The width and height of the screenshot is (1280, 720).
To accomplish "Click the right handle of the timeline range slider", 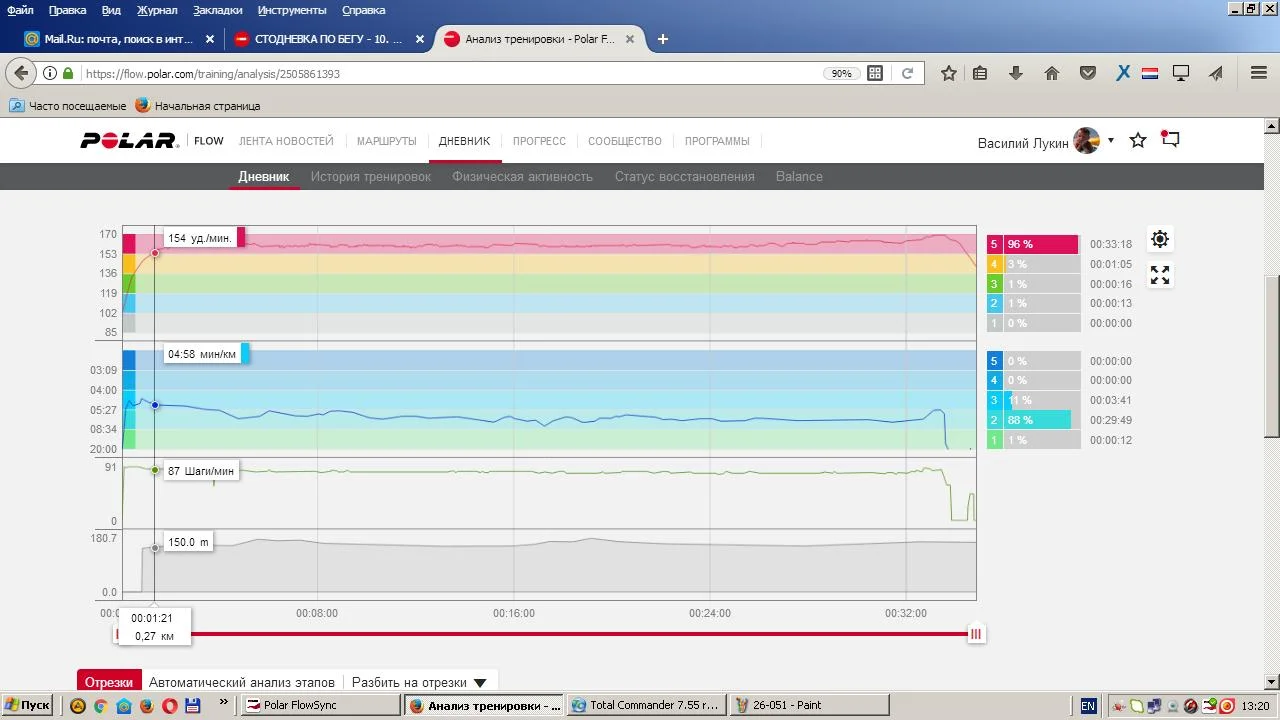I will 976,634.
